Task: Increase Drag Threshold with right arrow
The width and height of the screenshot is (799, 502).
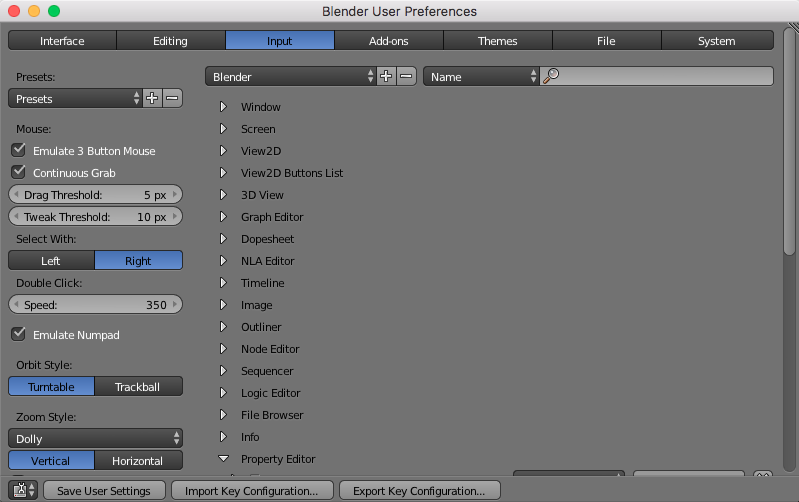Action: coord(175,194)
